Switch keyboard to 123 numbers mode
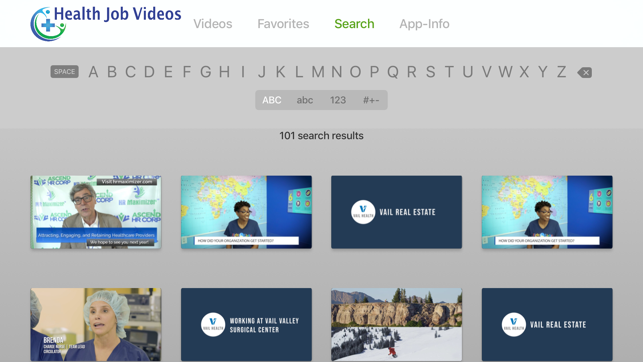This screenshot has width=643, height=362. pos(338,100)
